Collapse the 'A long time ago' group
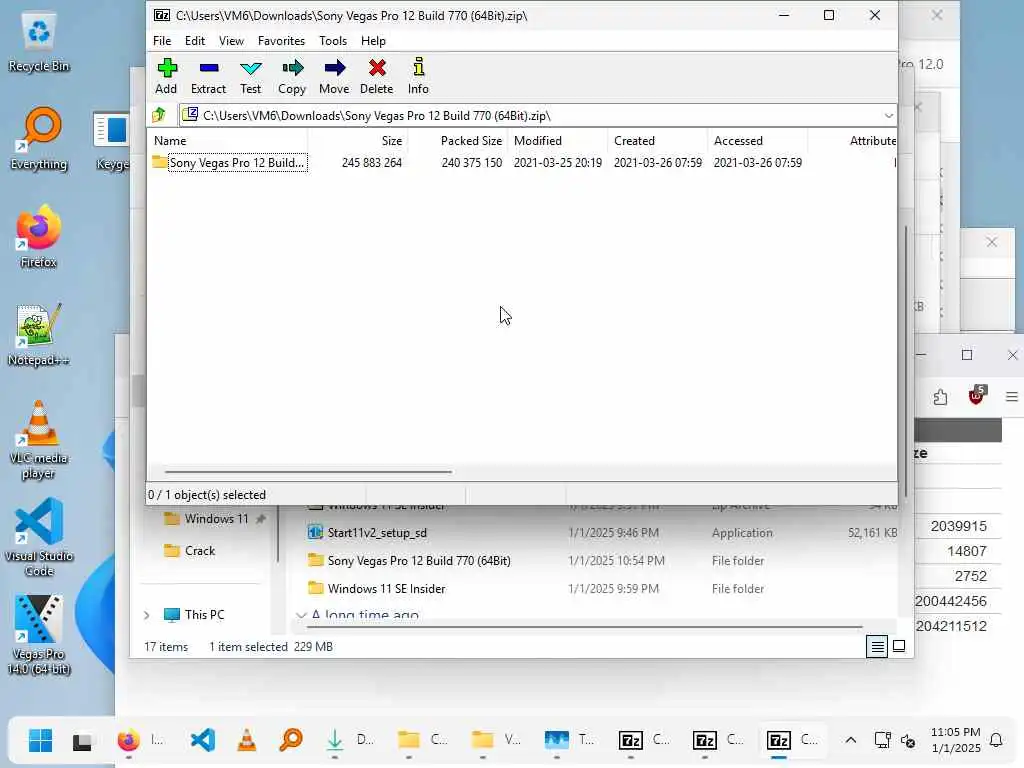This screenshot has width=1024, height=768. tap(301, 615)
